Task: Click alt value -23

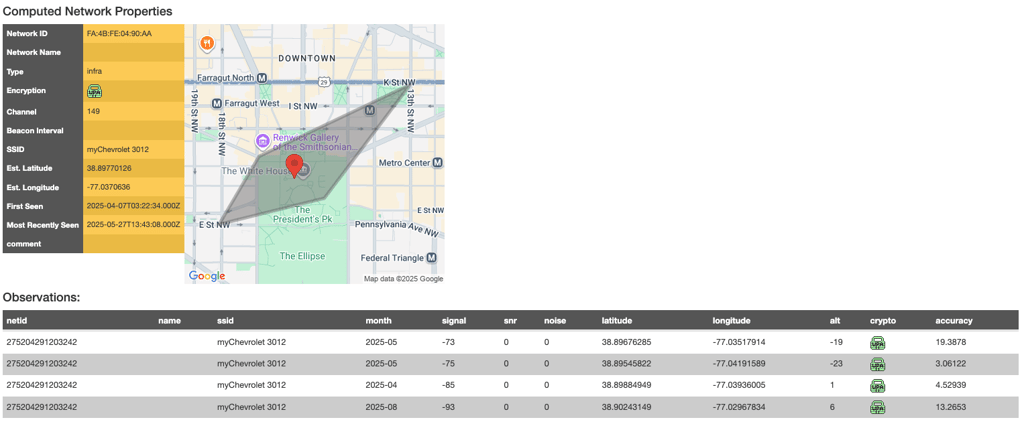Action: 837,363
